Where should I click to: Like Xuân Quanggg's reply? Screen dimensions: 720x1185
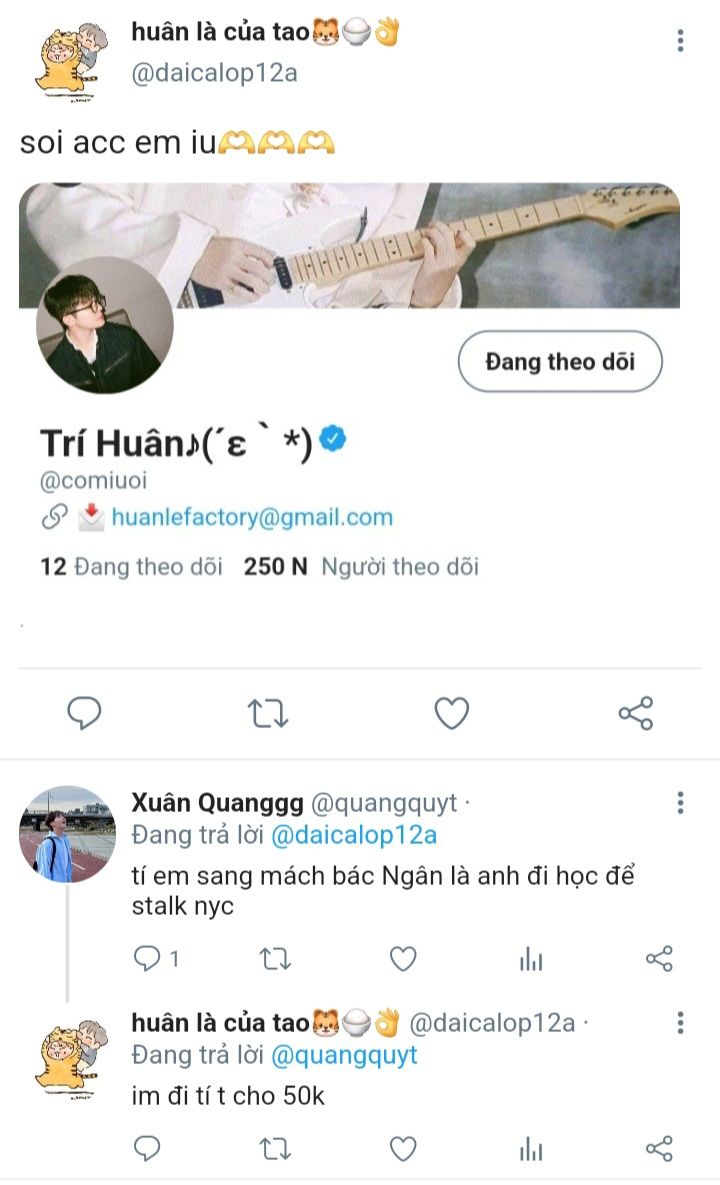coord(403,959)
